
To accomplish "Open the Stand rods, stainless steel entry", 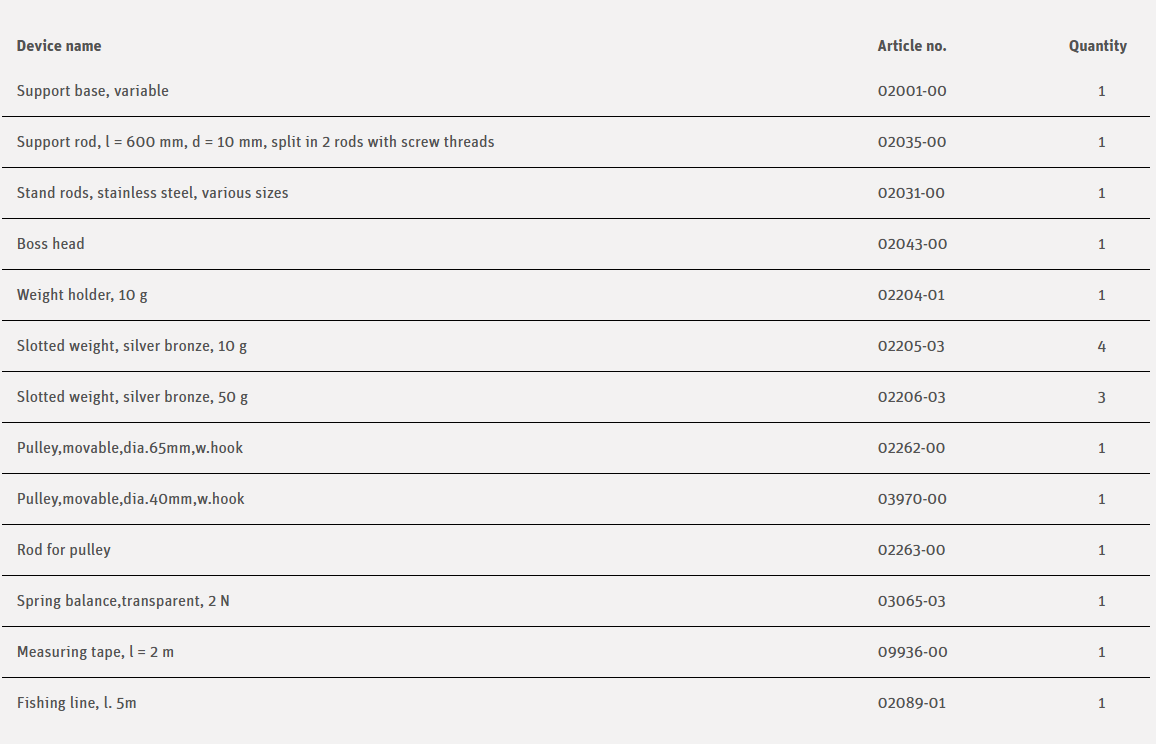I will click(x=152, y=193).
